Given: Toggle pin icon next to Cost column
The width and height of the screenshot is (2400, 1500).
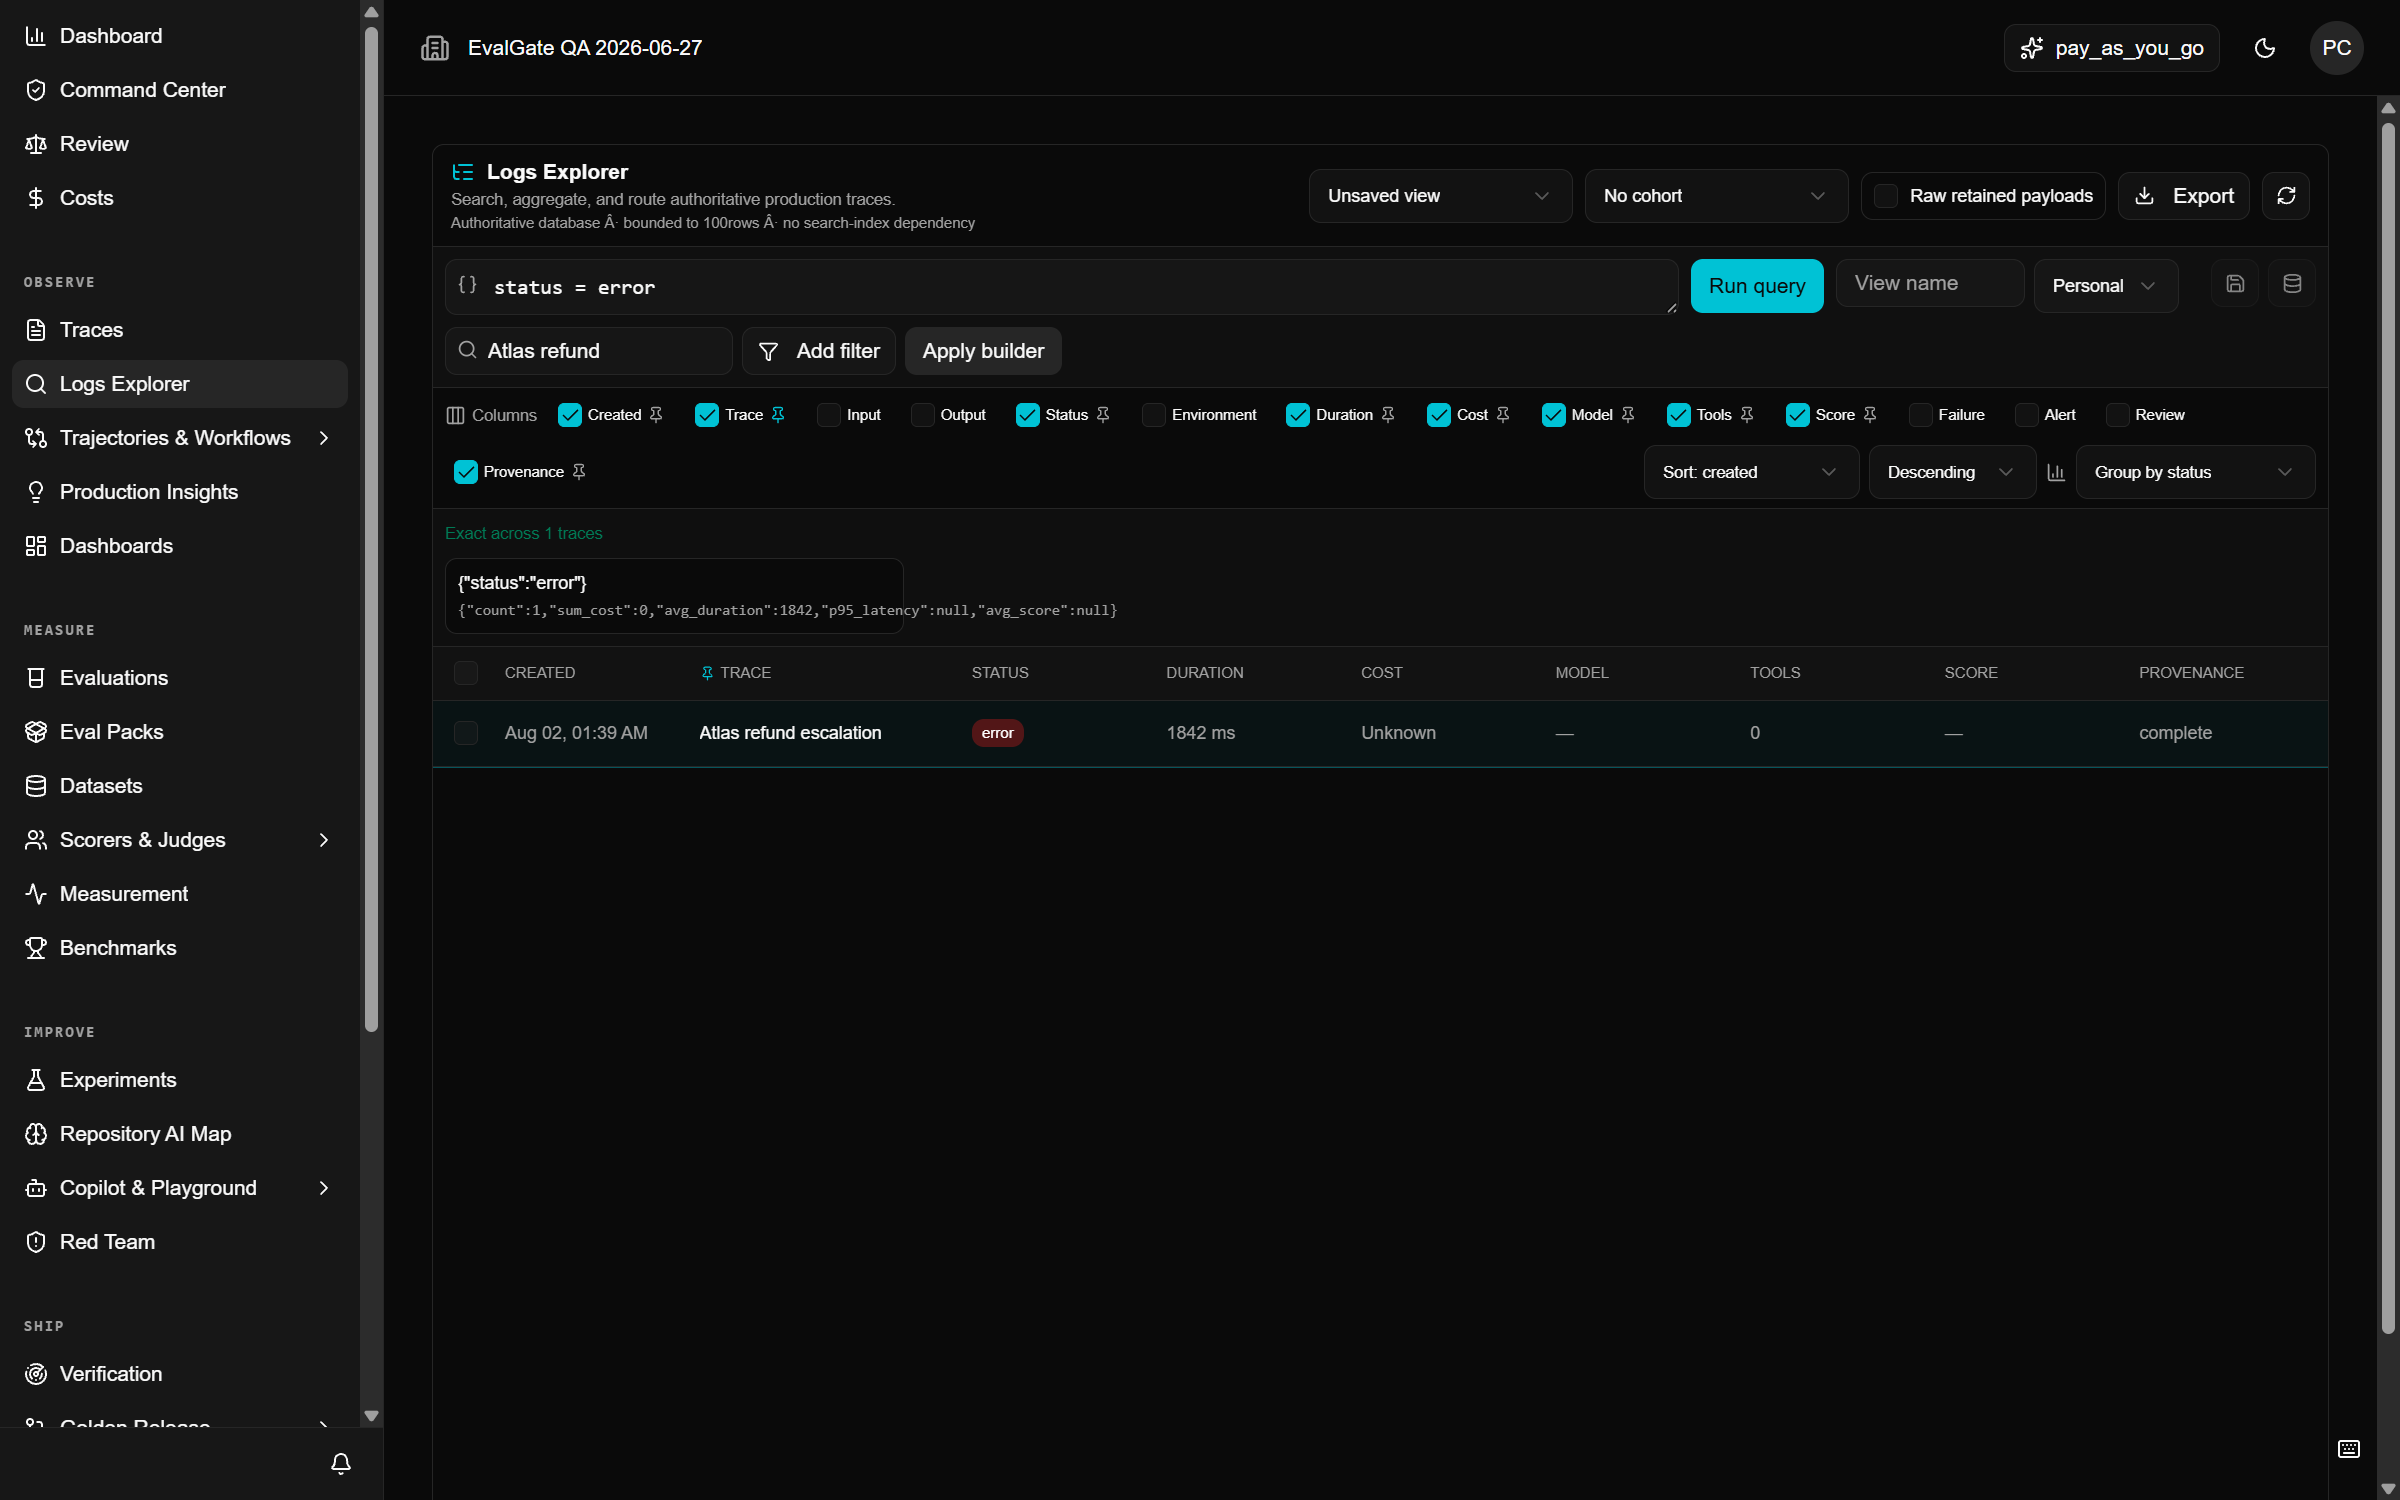Looking at the screenshot, I should coord(1503,415).
